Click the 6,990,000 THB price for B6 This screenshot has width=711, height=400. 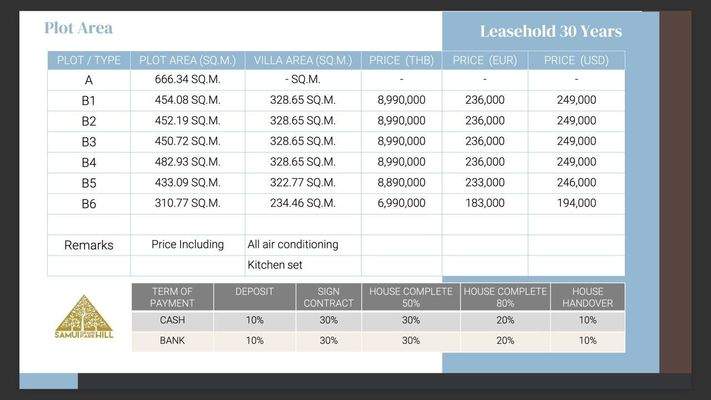pos(401,203)
